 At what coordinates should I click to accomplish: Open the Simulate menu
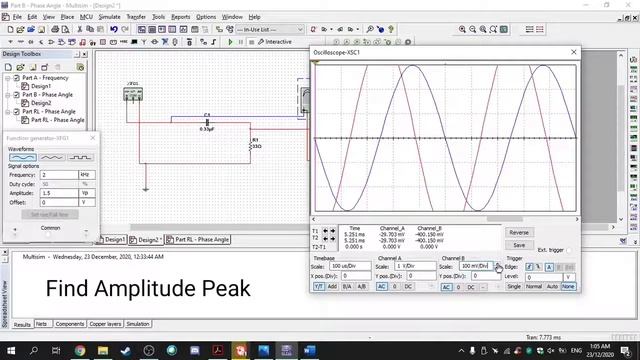click(x=109, y=17)
